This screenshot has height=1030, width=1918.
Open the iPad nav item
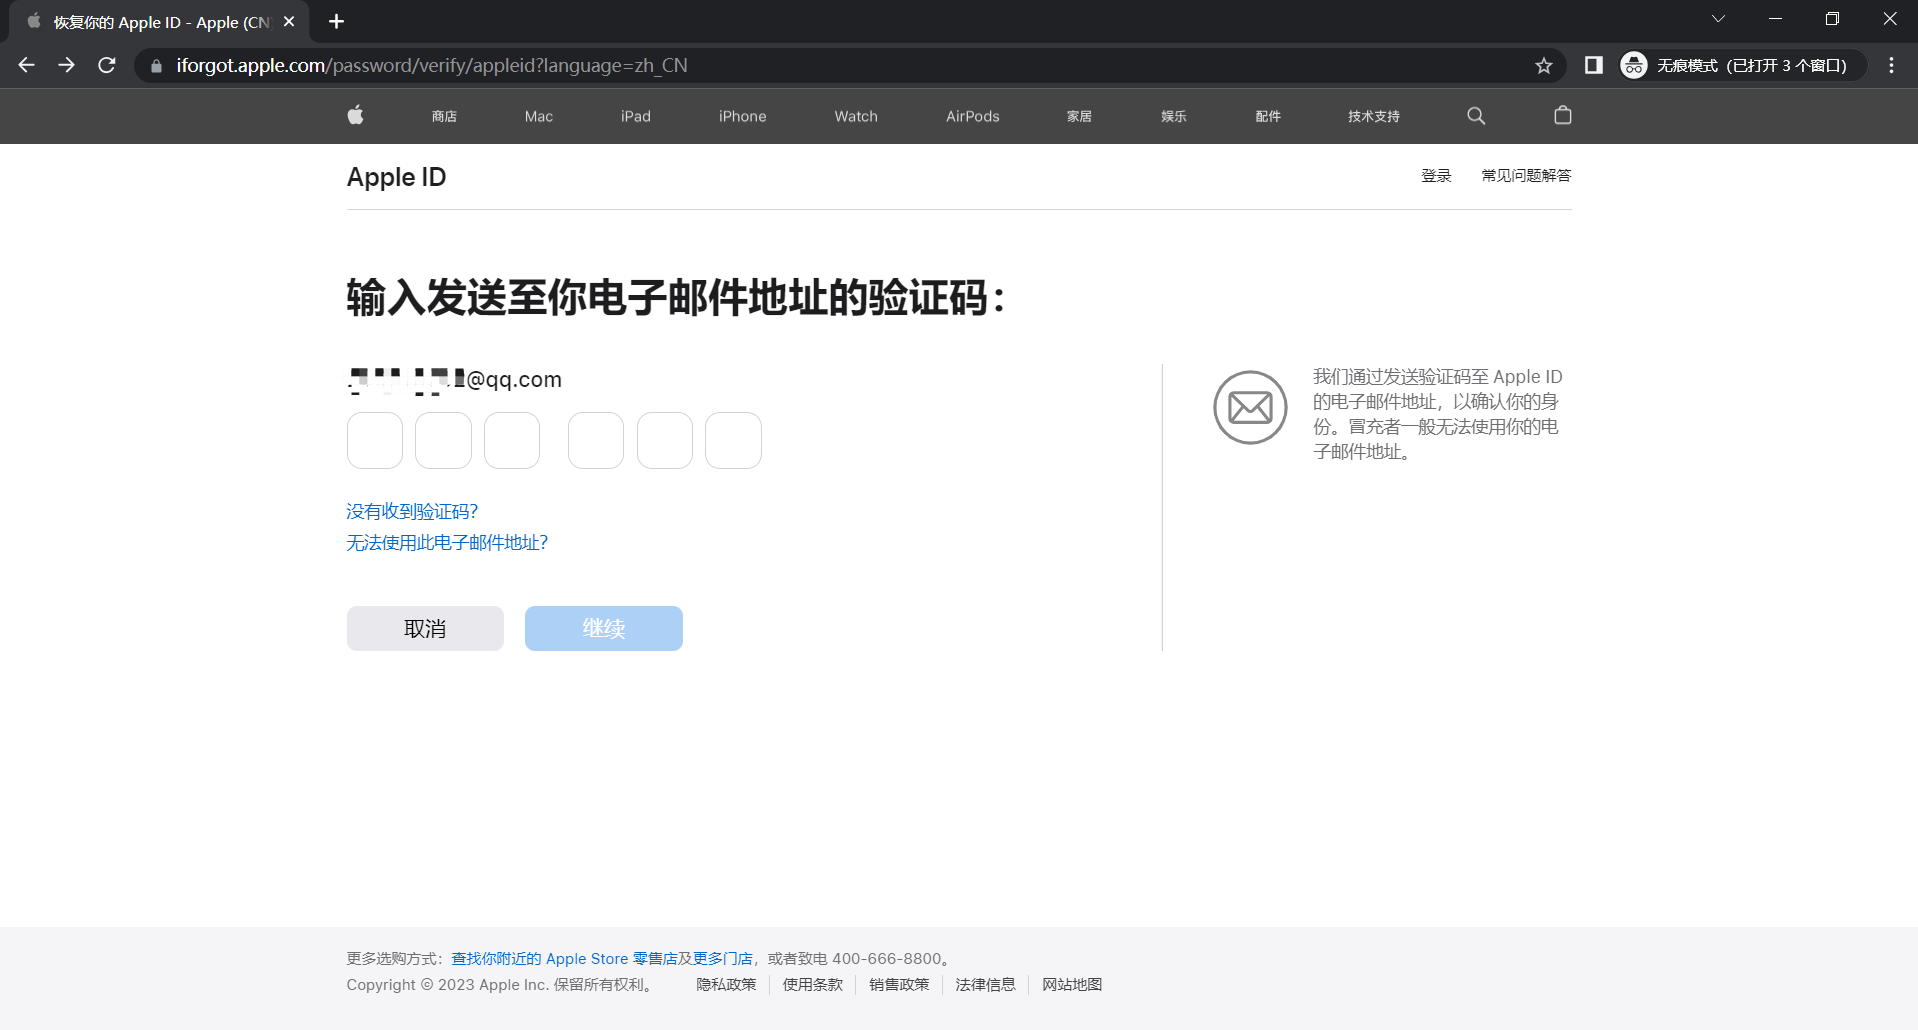click(x=636, y=116)
